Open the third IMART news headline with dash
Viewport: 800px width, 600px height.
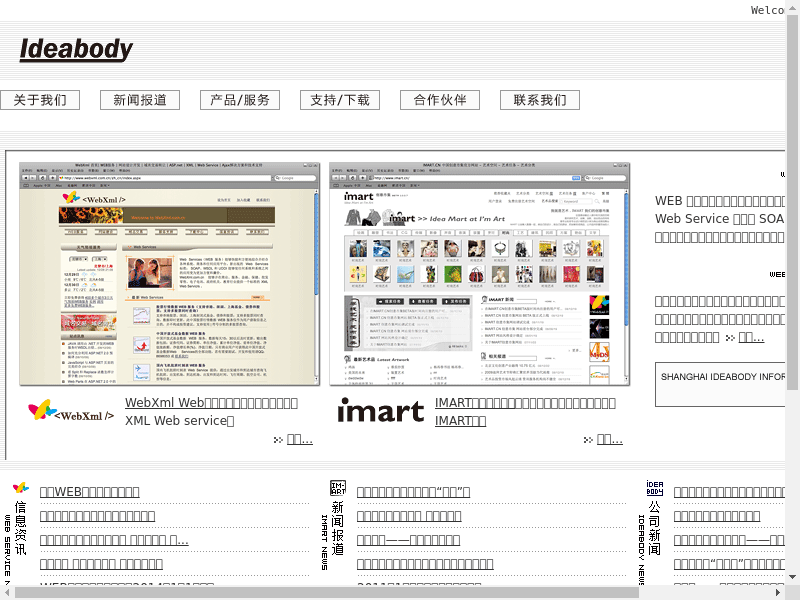pyautogui.click(x=408, y=540)
